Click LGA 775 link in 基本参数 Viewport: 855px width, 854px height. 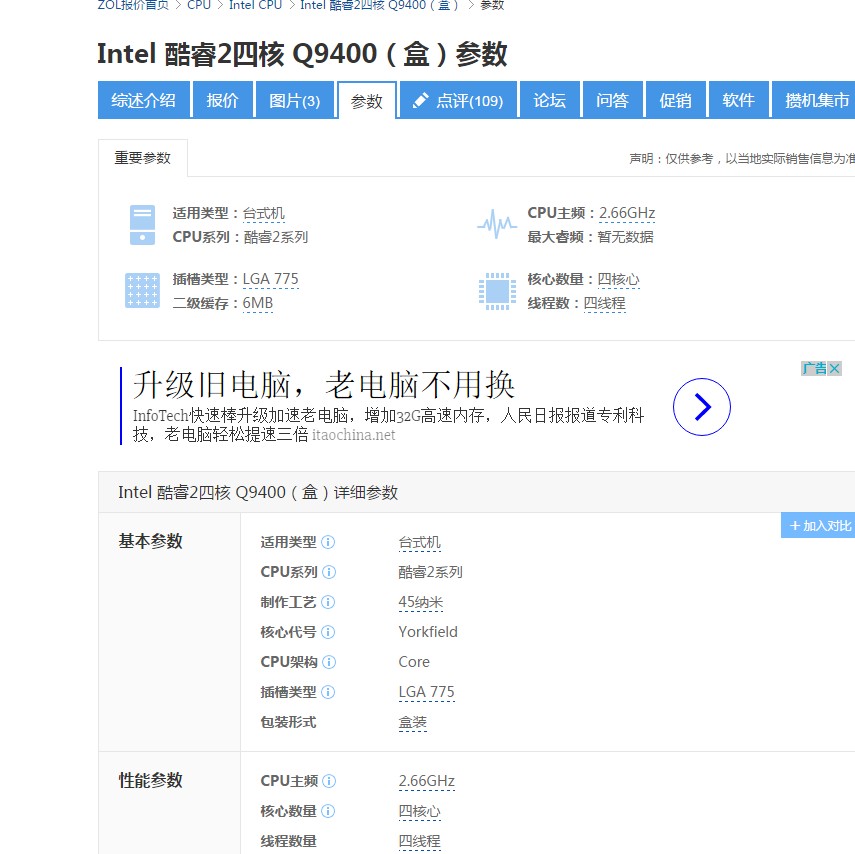pyautogui.click(x=426, y=692)
